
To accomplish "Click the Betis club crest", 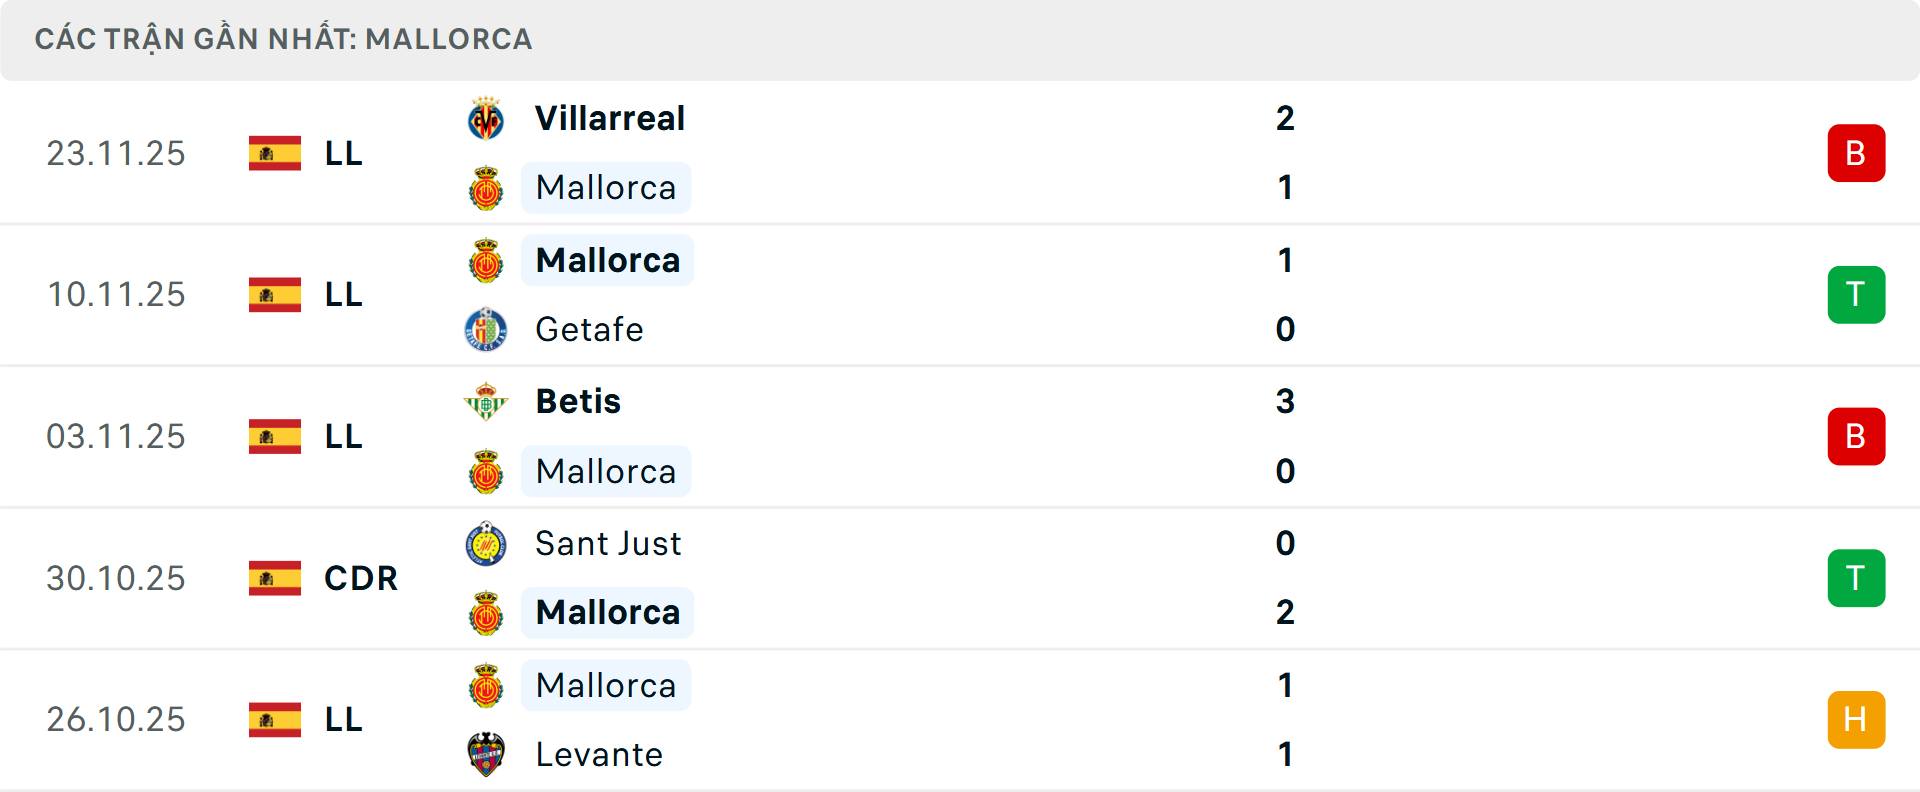I will [x=486, y=402].
